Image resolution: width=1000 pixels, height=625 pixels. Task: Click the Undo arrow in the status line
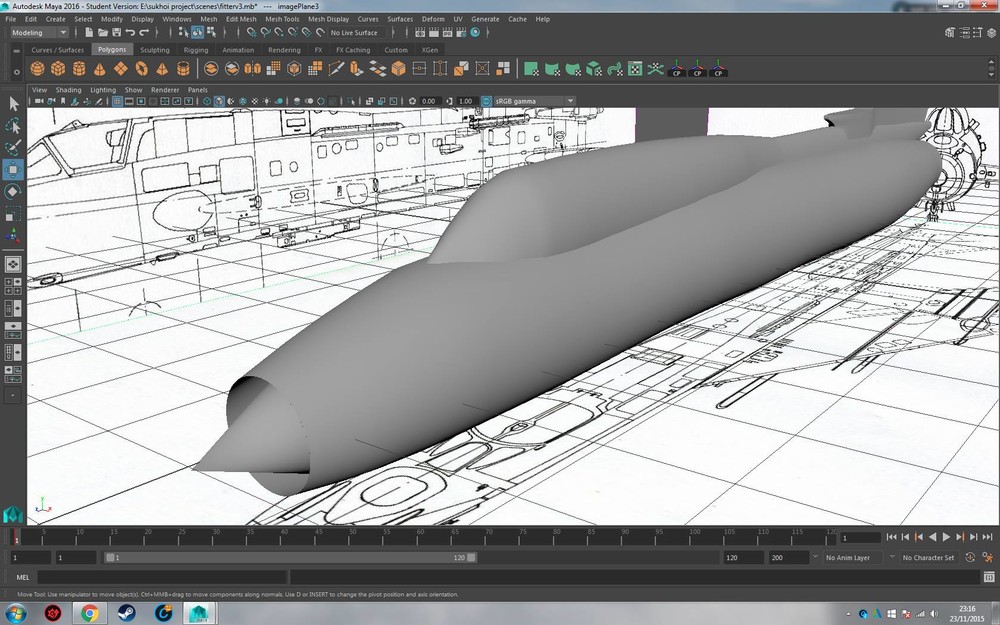tap(130, 32)
